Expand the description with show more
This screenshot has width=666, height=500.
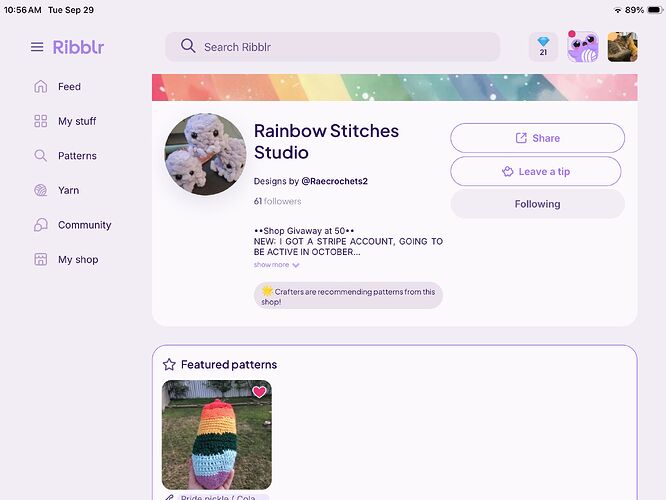(271, 265)
